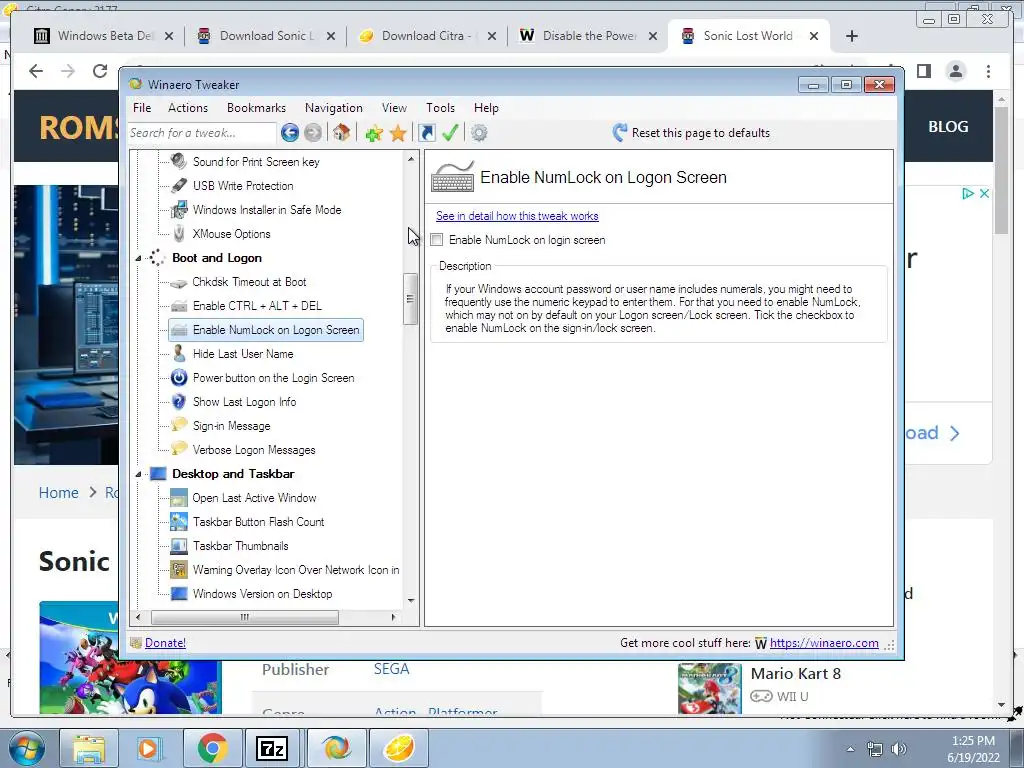
Task: Click the Home breadcrumb link in browser
Action: [x=58, y=492]
